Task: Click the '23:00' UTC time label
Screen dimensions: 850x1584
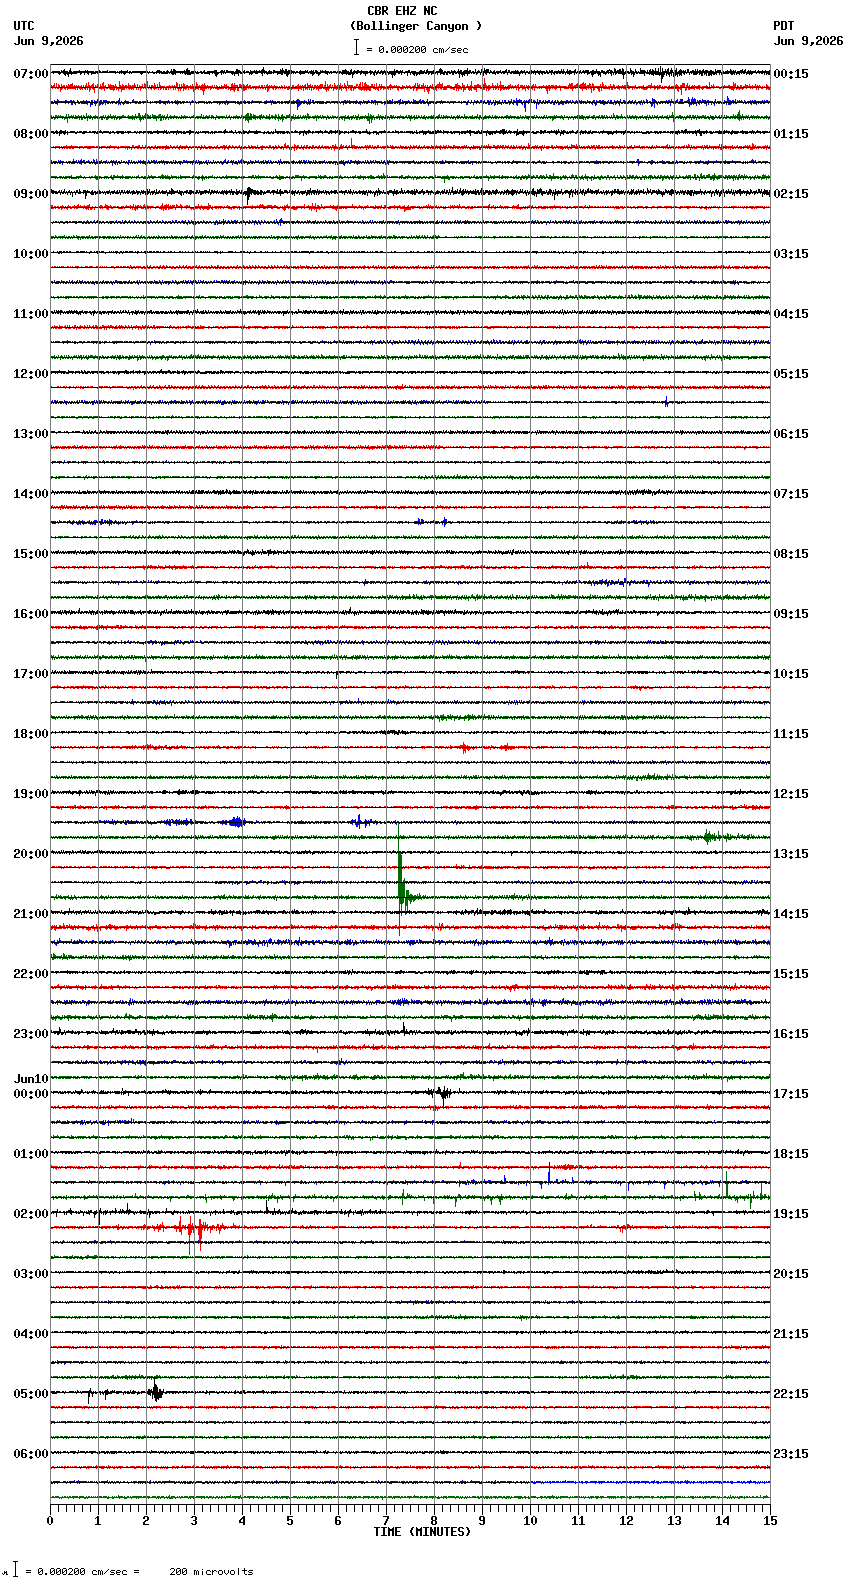Action: pos(31,1034)
